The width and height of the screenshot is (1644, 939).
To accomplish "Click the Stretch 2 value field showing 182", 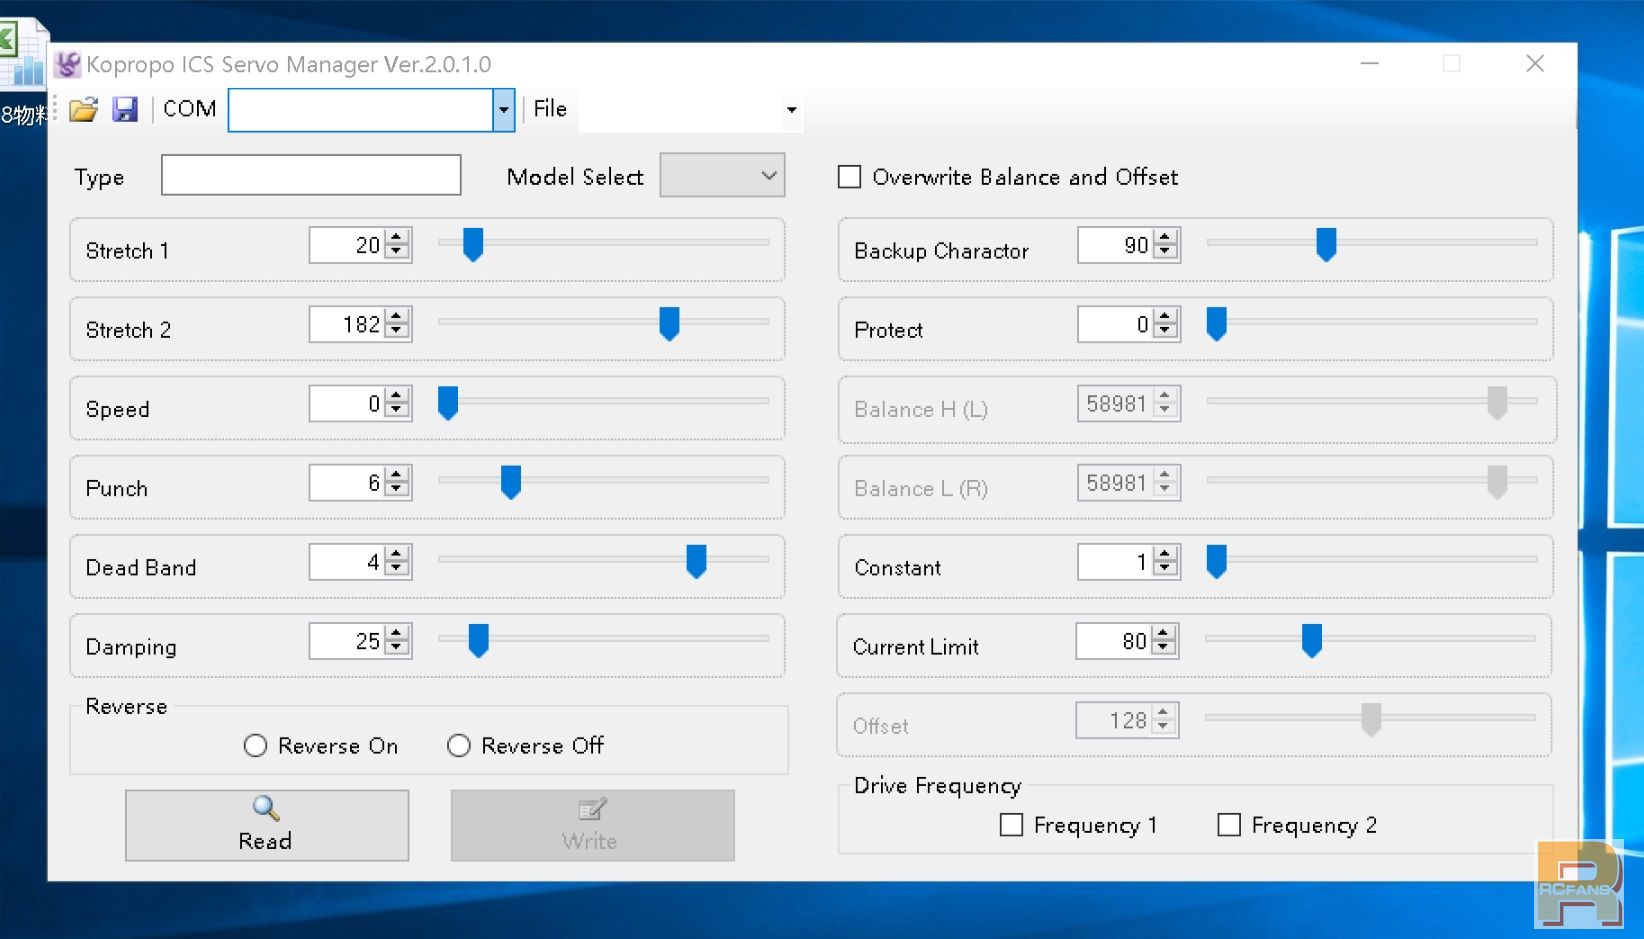I will (x=348, y=324).
